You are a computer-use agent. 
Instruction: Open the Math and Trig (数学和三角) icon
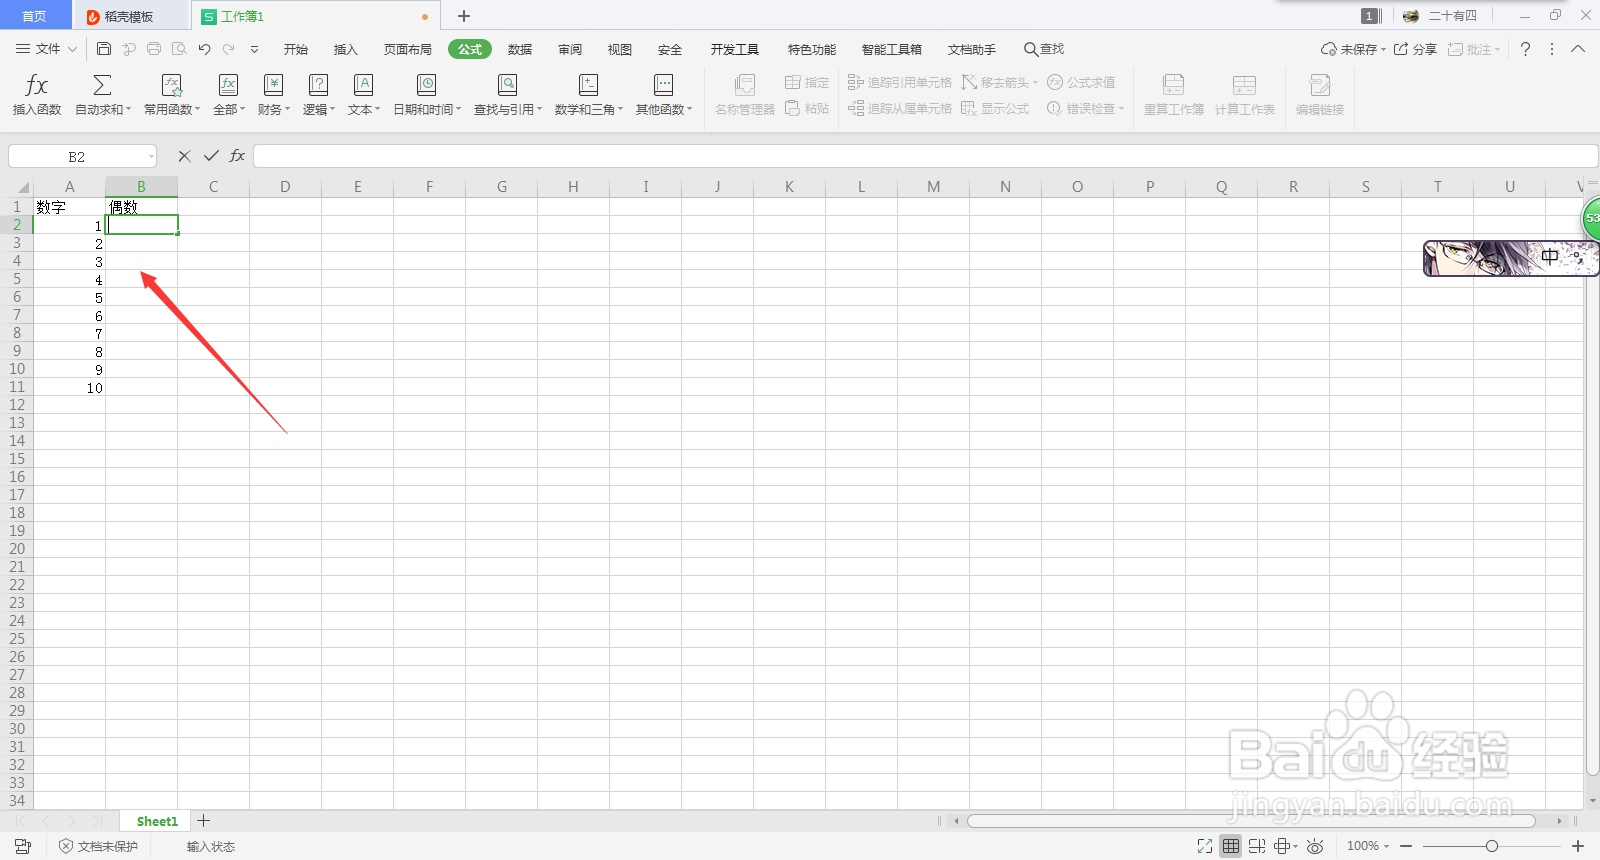click(589, 85)
